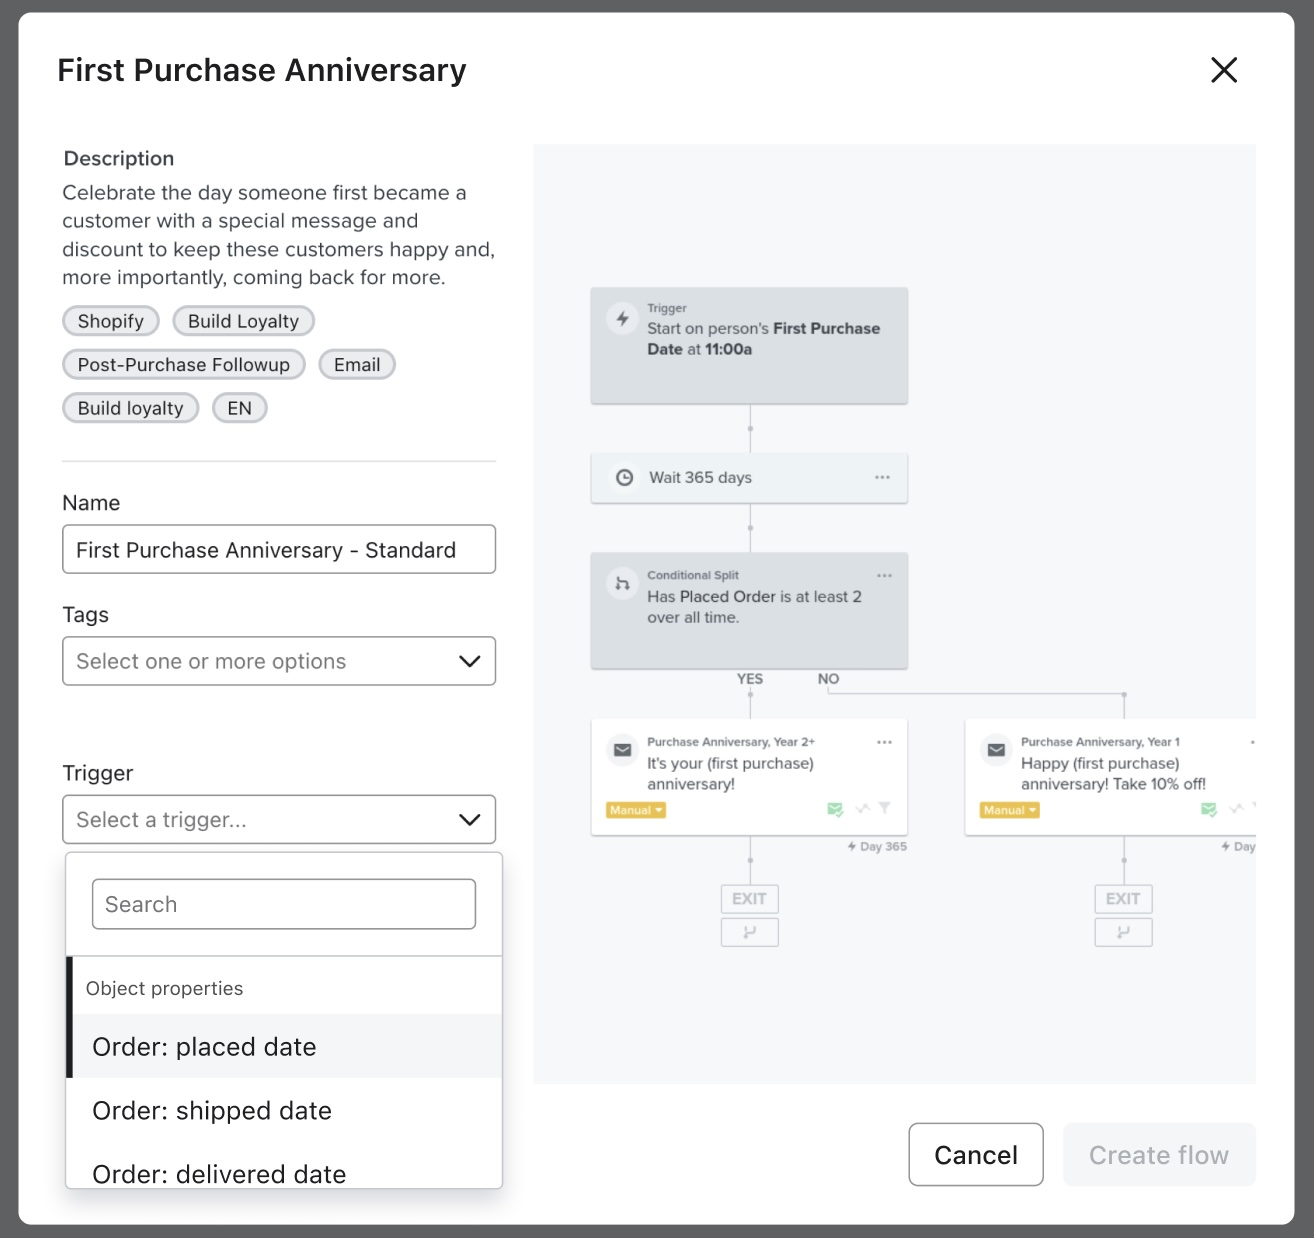Toggle Manual status on Year 2+ email
1314x1238 pixels.
click(636, 811)
